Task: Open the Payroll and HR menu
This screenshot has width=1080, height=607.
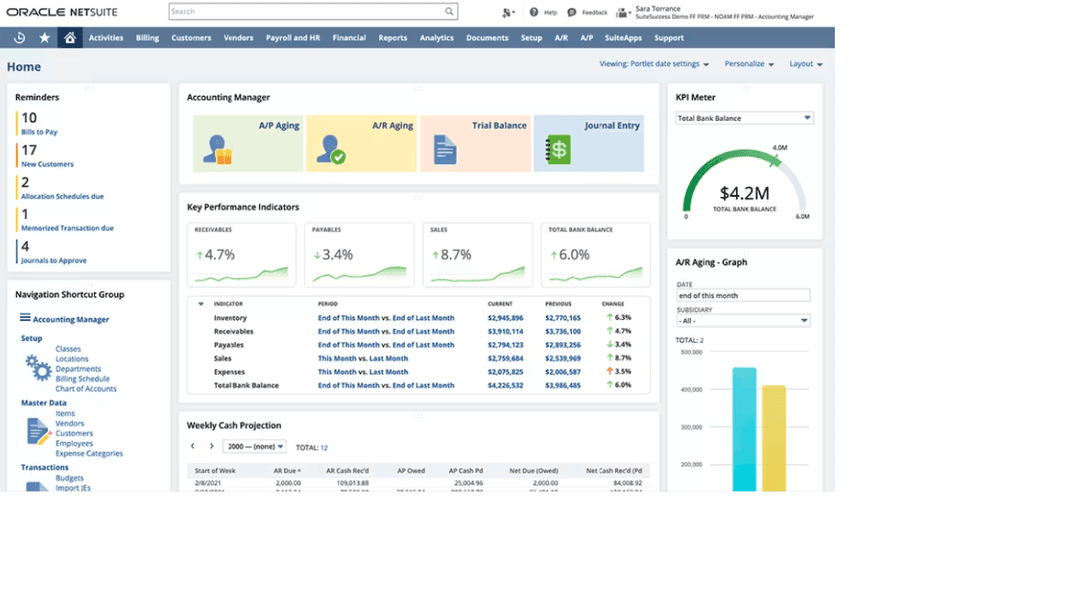Action: [x=292, y=37]
